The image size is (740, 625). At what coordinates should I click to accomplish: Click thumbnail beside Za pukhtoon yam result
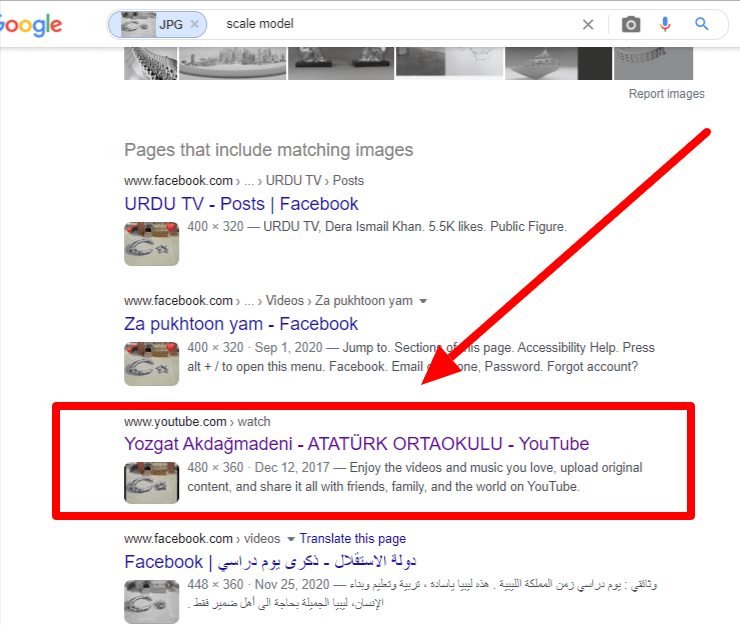coord(152,363)
